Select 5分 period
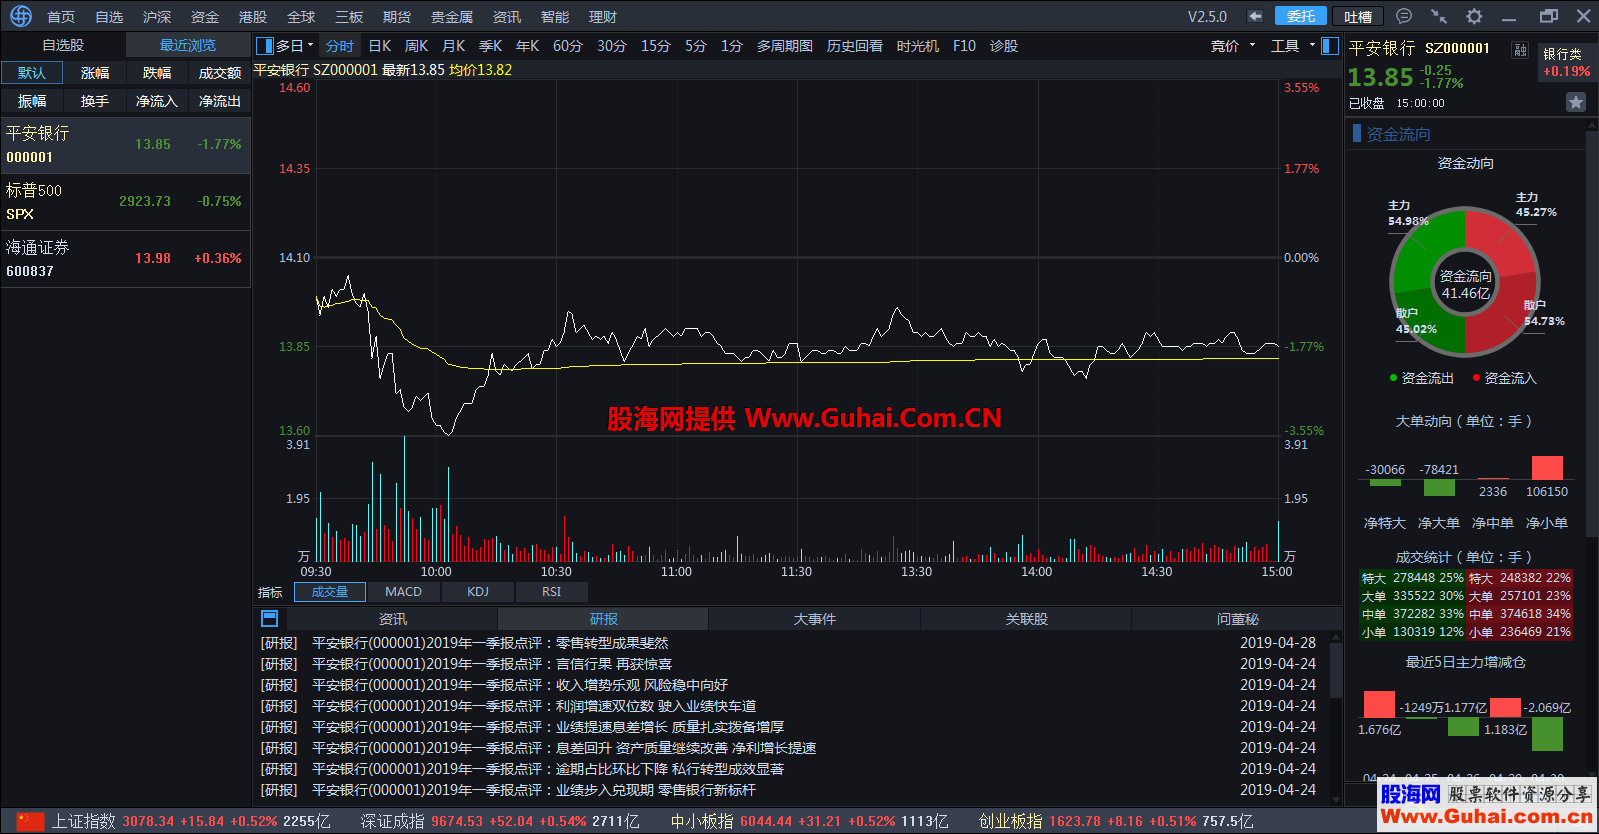The image size is (1599, 834). coord(696,46)
